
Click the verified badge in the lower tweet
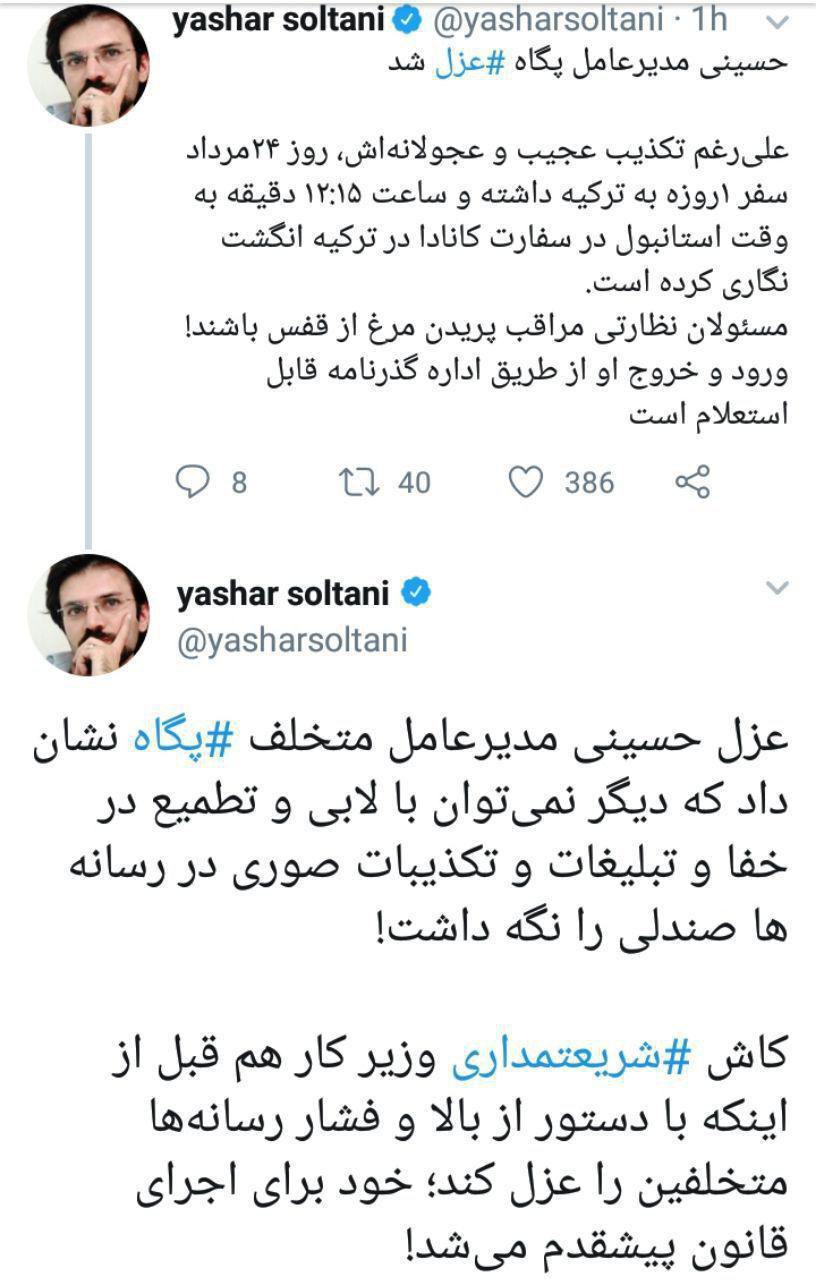coord(416,594)
